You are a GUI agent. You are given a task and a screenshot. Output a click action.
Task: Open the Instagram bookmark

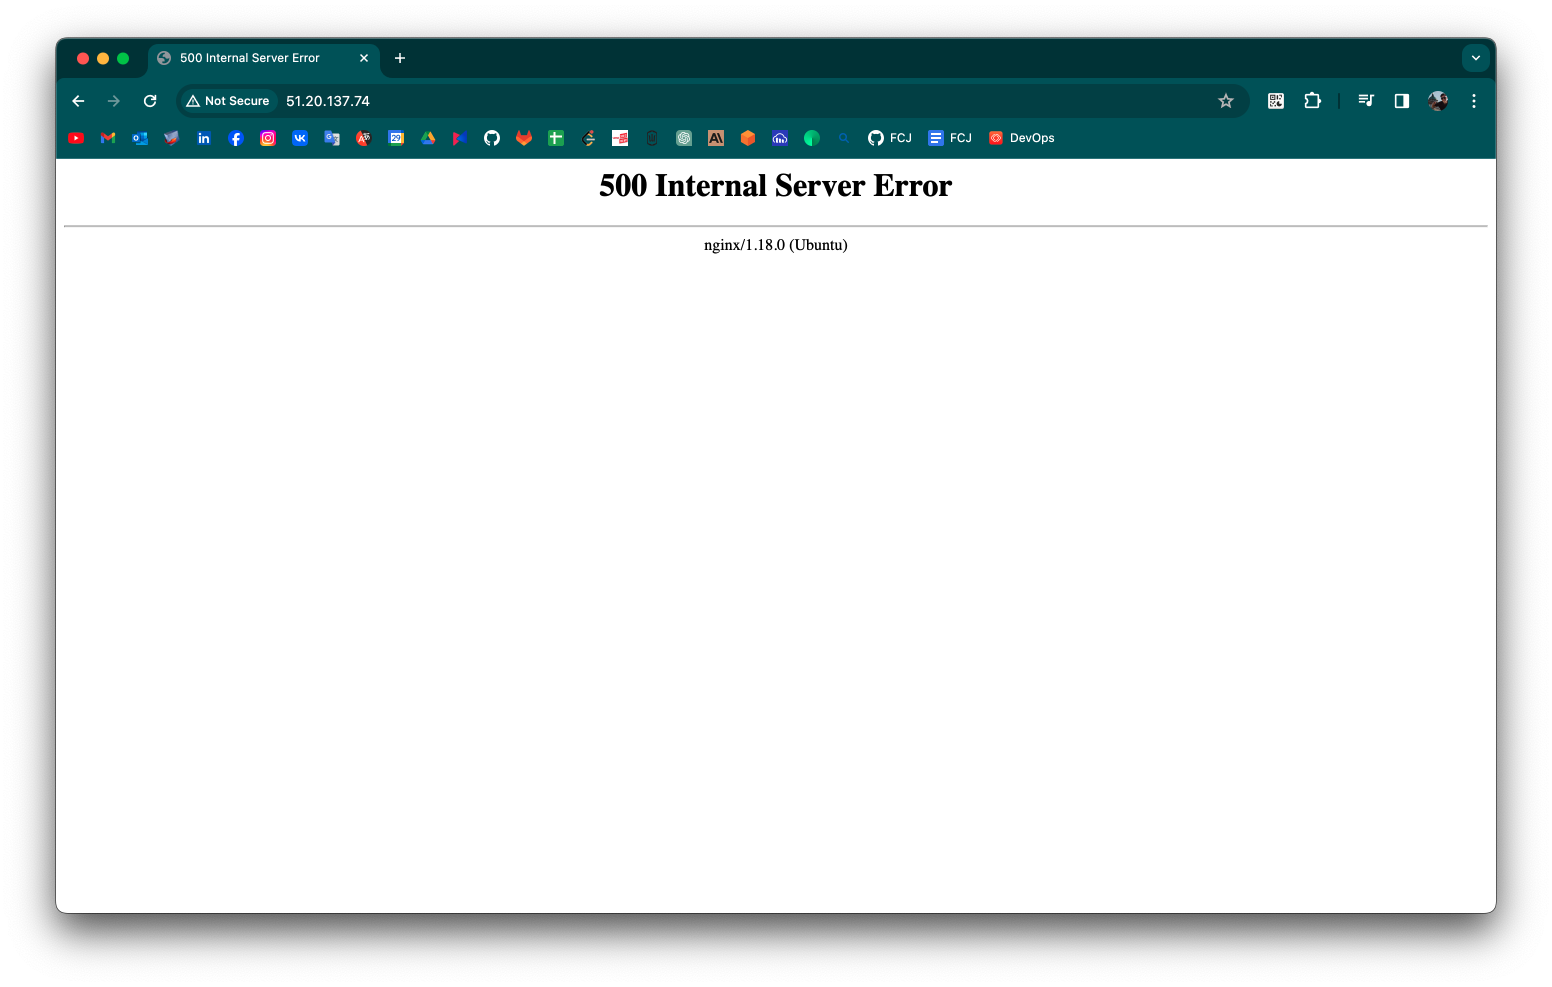click(x=268, y=138)
